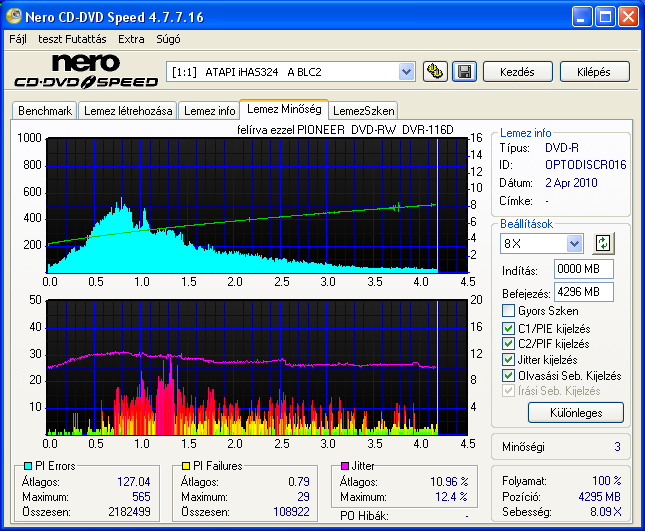This screenshot has height=531, width=645.
Task: Toggle the Gyors Szken checkbox
Action: pyautogui.click(x=508, y=311)
